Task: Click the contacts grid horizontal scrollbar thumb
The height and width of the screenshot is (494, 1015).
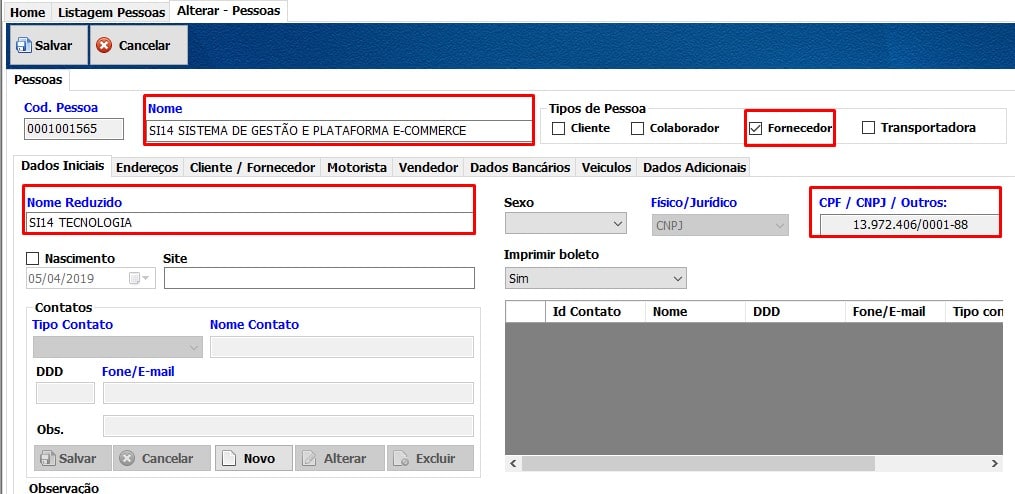Action: tap(698, 464)
